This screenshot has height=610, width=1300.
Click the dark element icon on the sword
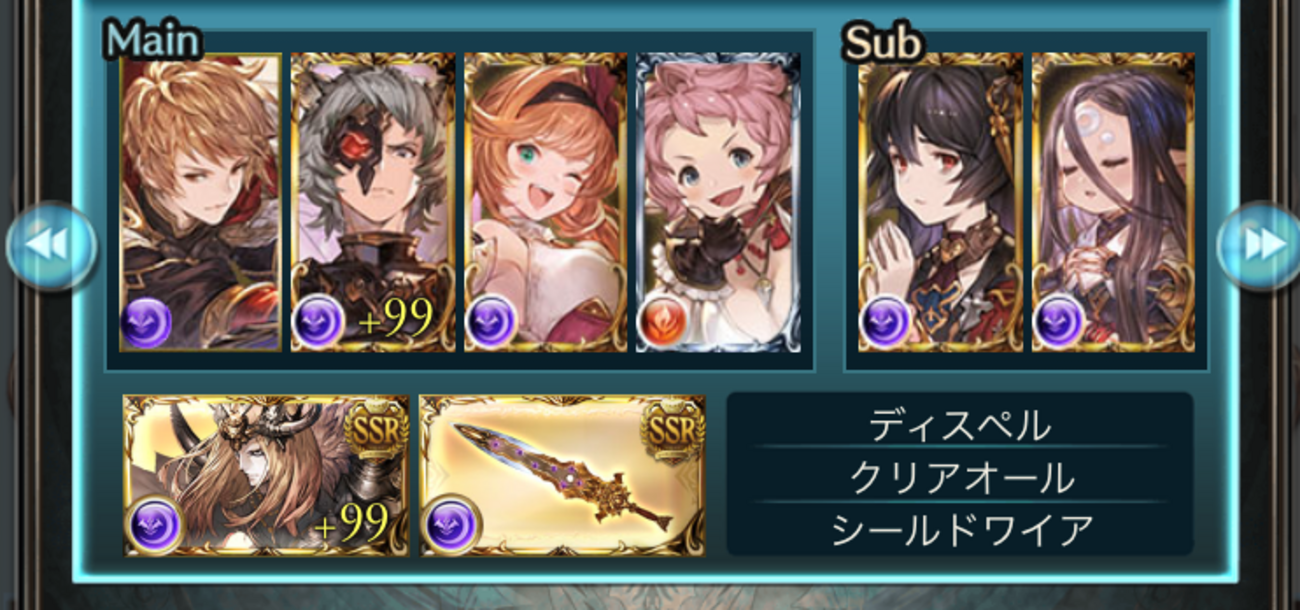coord(451,523)
